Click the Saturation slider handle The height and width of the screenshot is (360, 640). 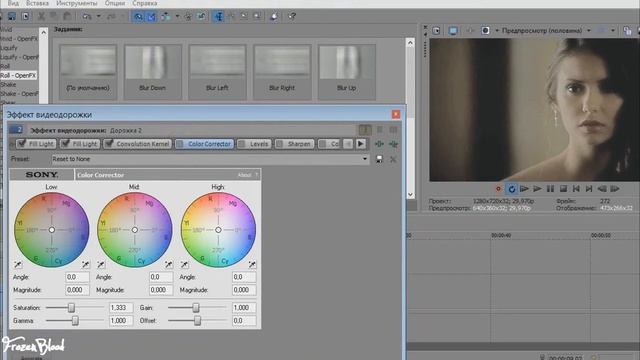pyautogui.click(x=71, y=307)
